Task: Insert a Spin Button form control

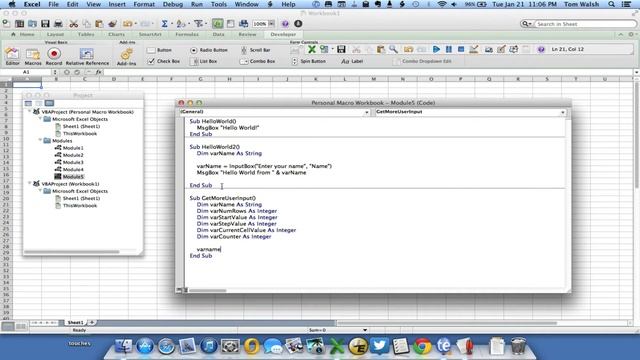Action: [x=309, y=61]
